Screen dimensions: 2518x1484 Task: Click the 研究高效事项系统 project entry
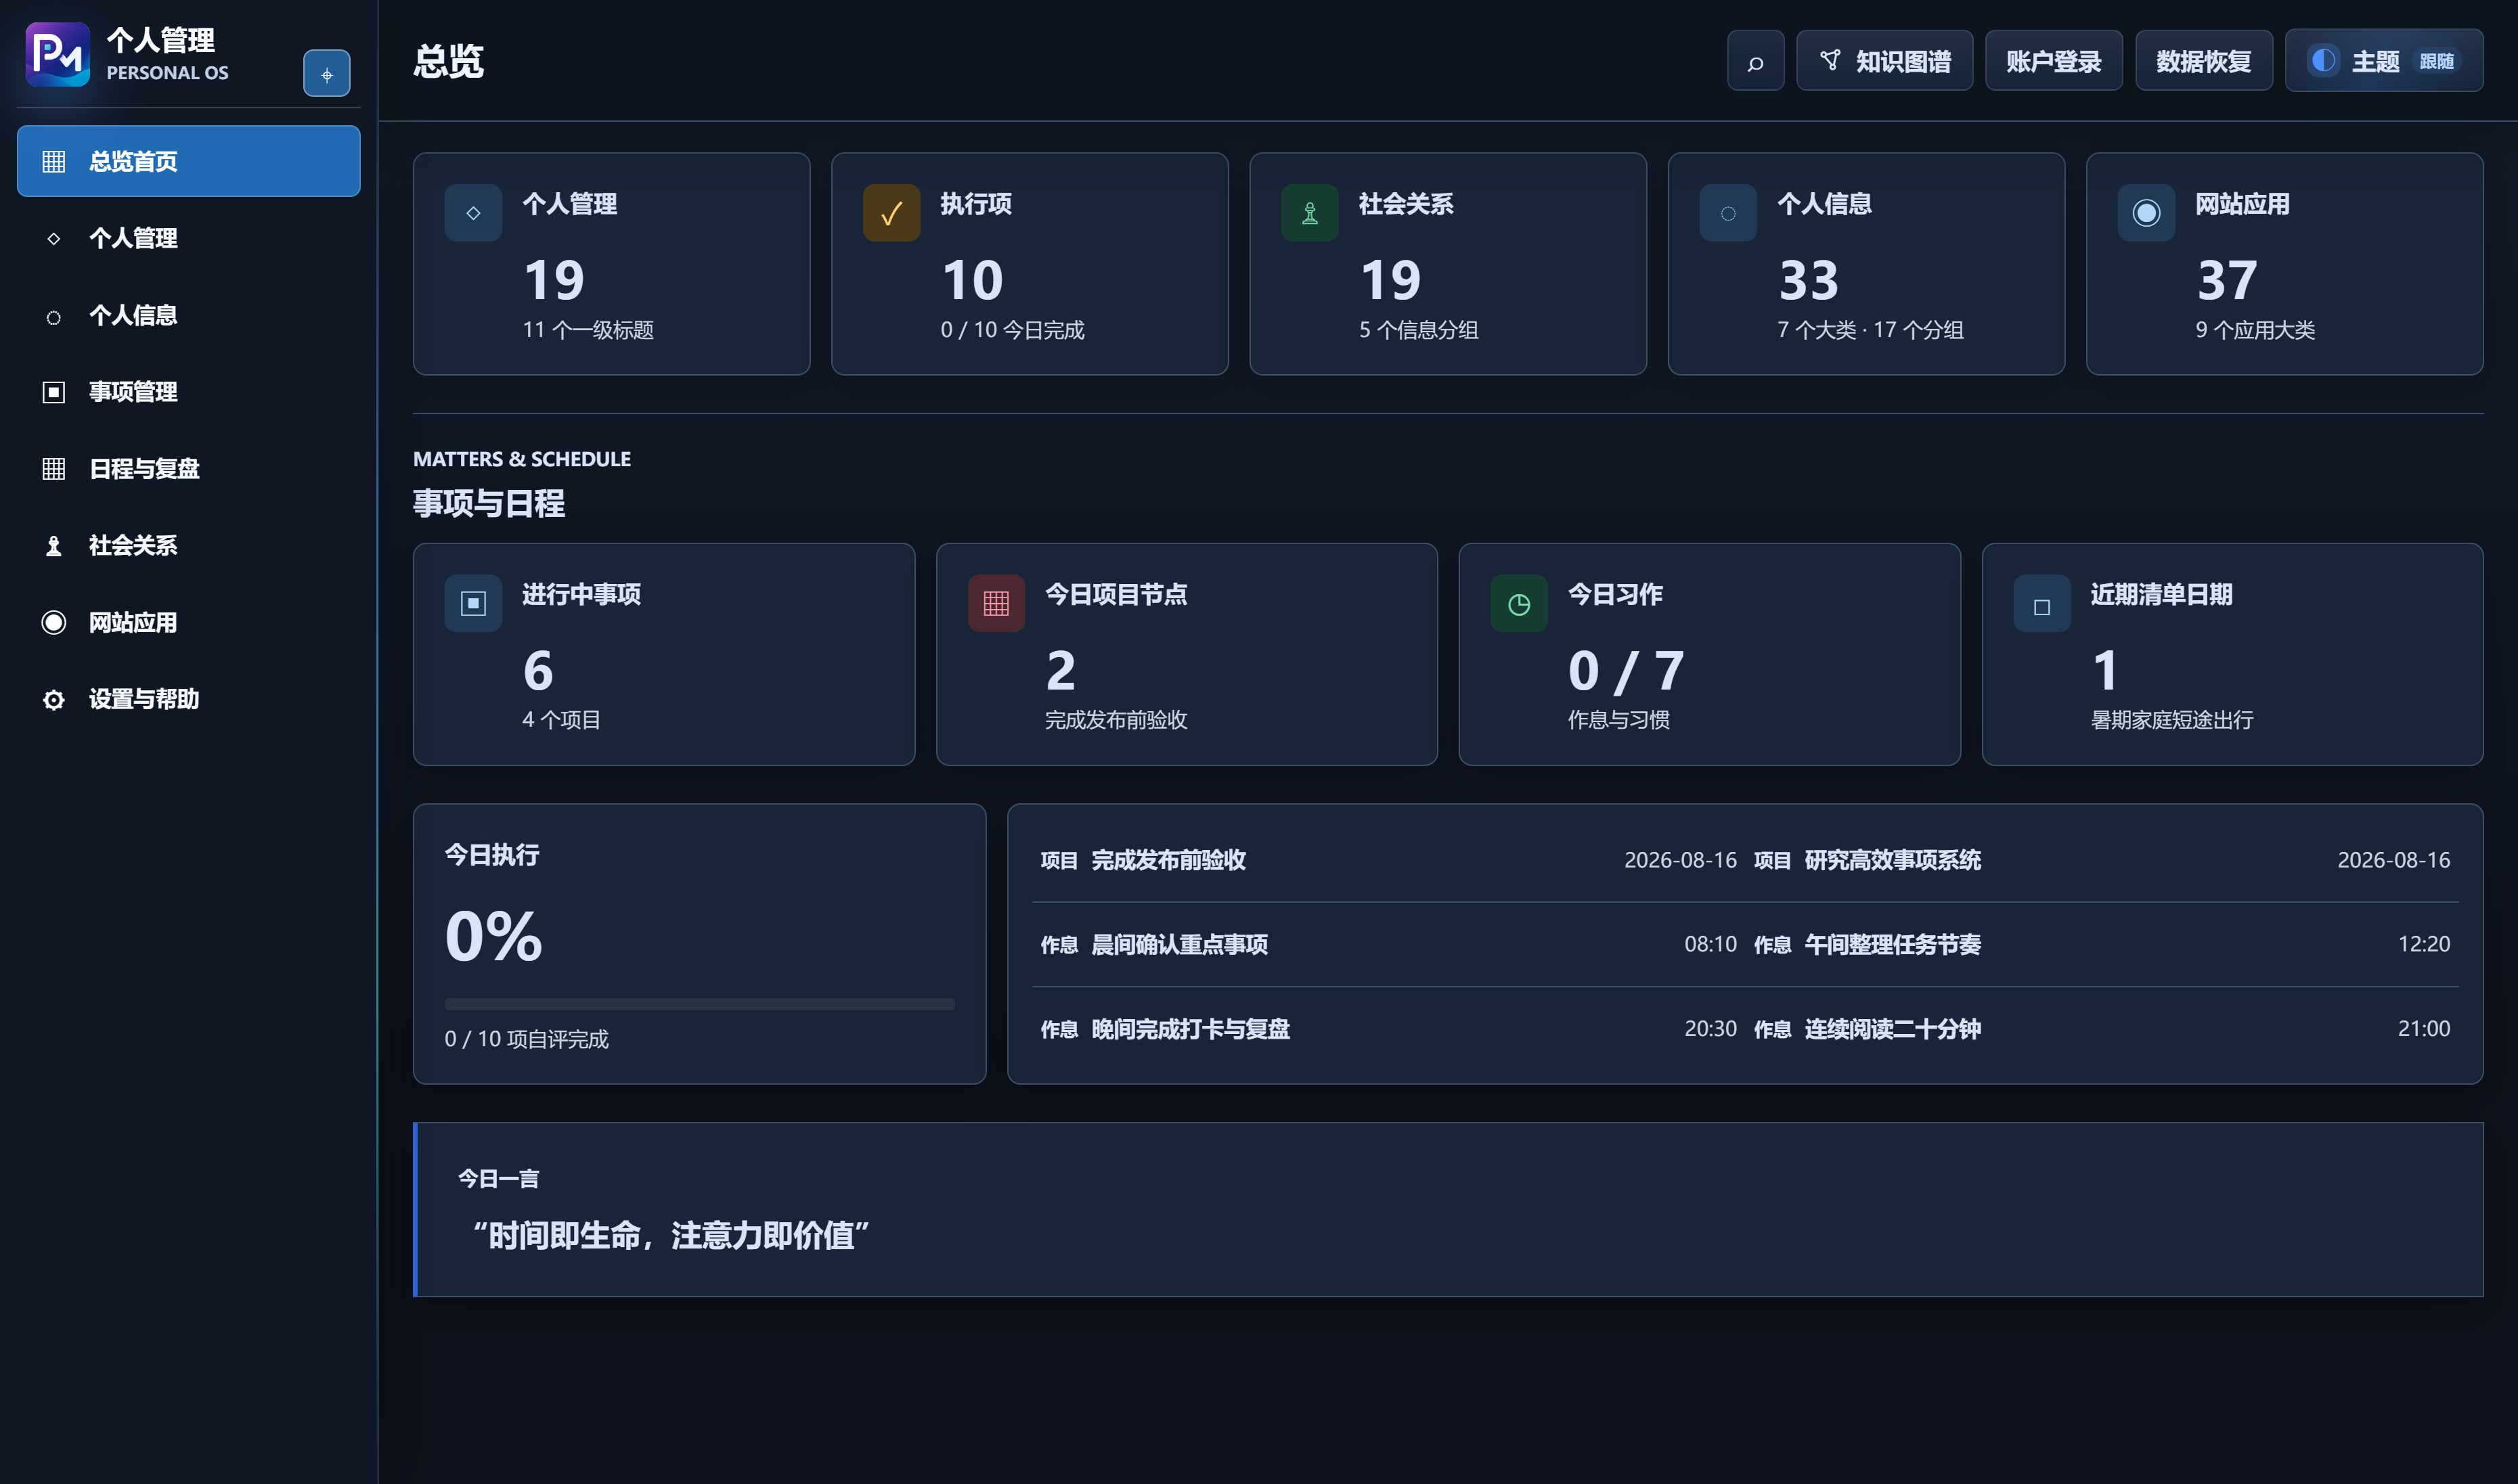2102,860
